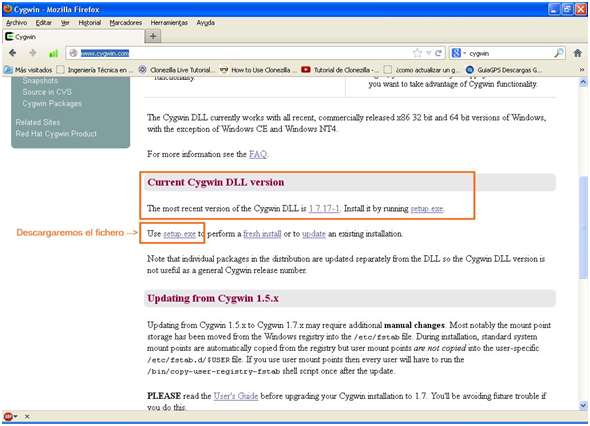Open the FAQ link
The image size is (590, 426).
click(x=258, y=154)
